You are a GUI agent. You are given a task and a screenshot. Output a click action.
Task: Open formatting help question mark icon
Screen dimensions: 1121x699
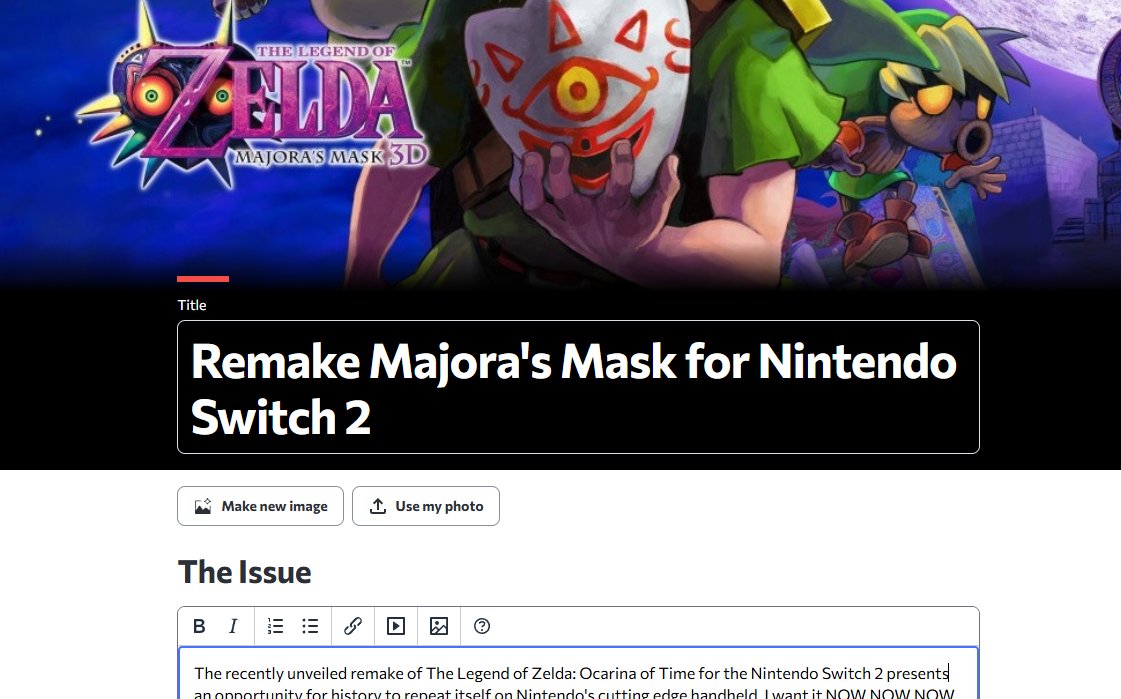pyautogui.click(x=482, y=626)
